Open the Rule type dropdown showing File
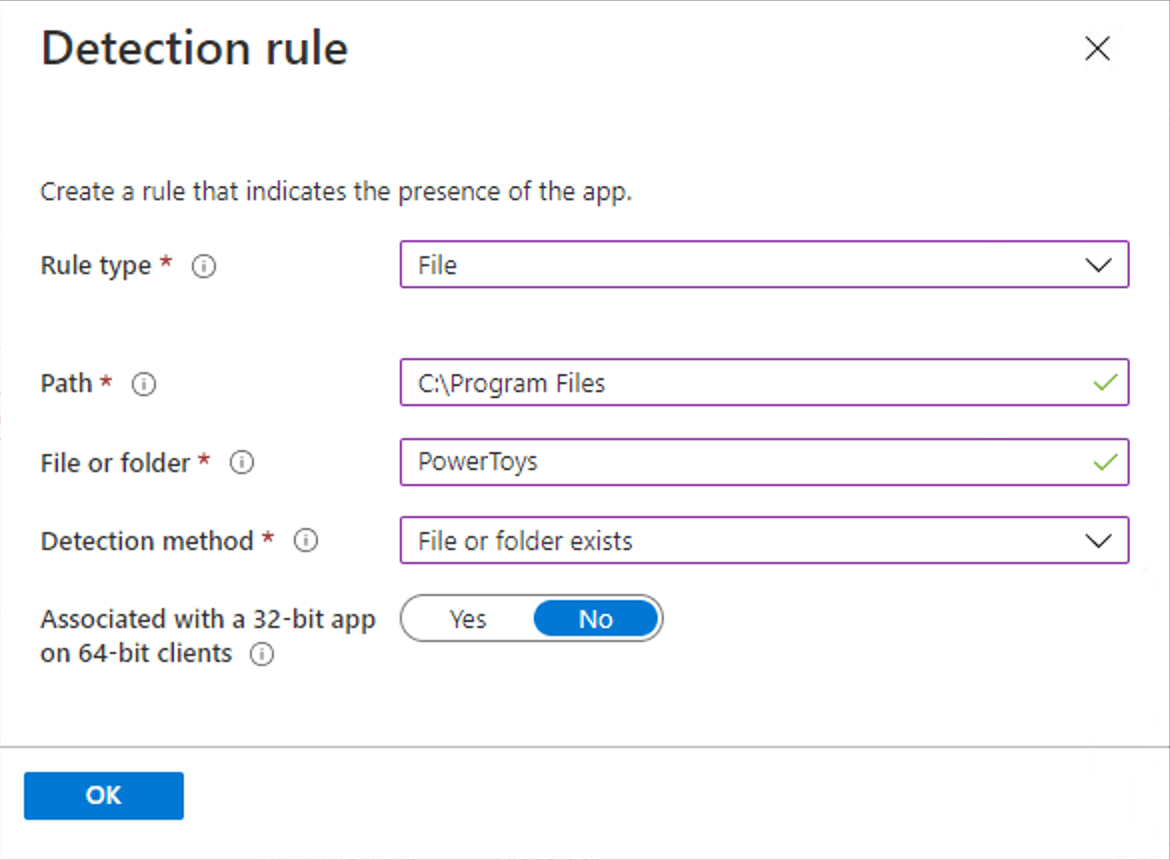The width and height of the screenshot is (1170, 860). [x=765, y=265]
